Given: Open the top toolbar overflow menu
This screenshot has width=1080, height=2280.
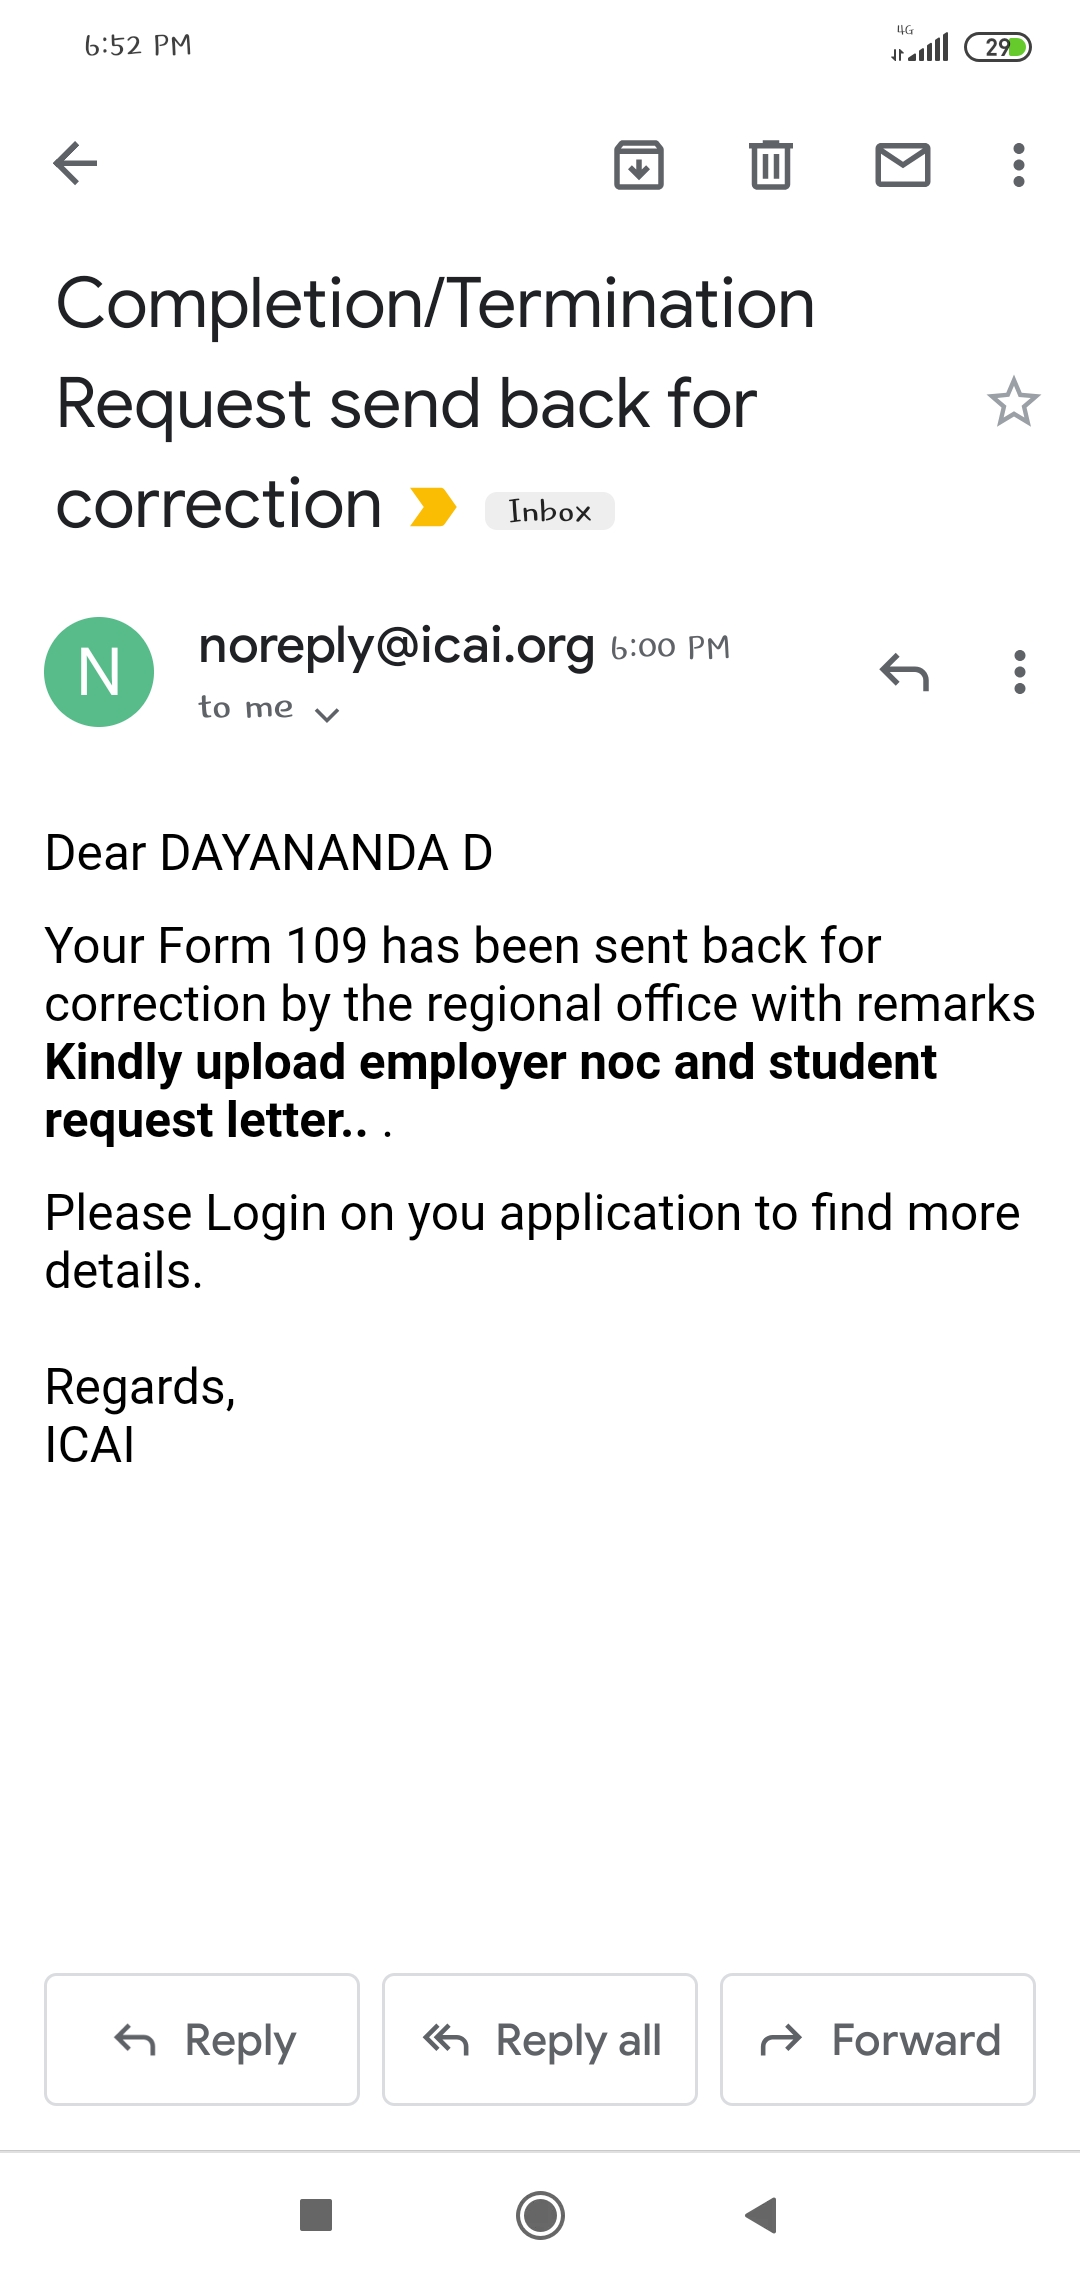Looking at the screenshot, I should 1018,165.
